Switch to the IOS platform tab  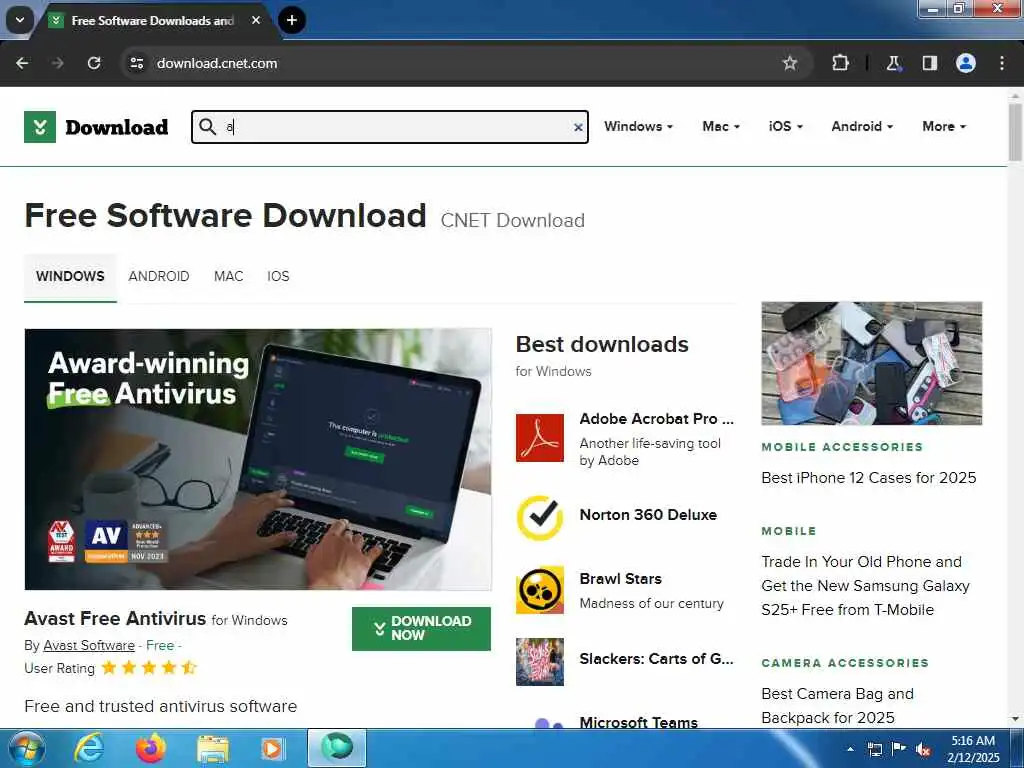tap(278, 276)
